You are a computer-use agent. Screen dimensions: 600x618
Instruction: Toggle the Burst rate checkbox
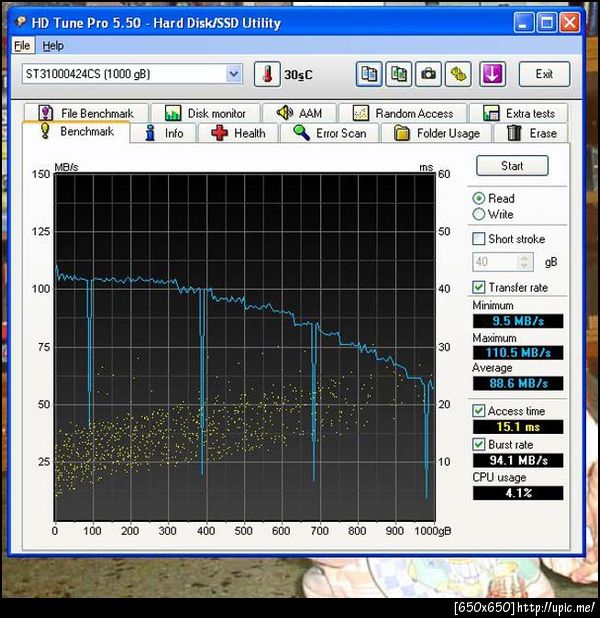(x=479, y=445)
